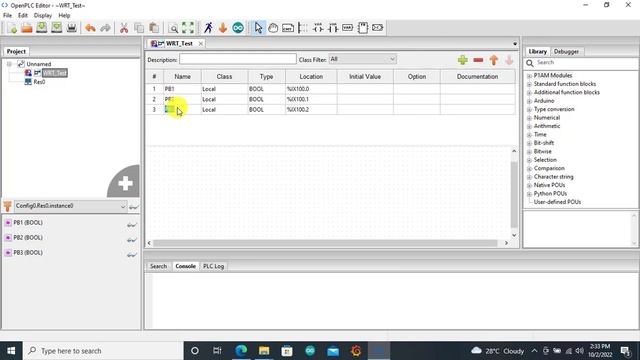Open the Help menu

[64, 15]
